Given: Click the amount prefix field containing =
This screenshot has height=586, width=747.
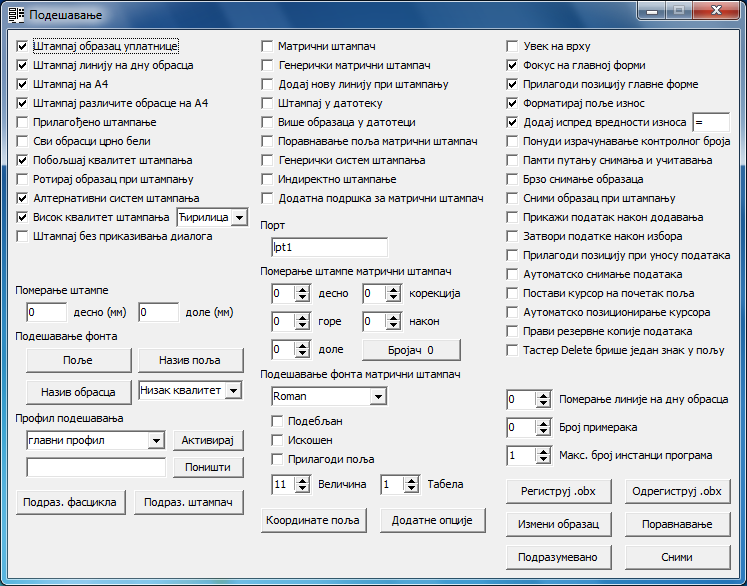Looking at the screenshot, I should click(x=711, y=122).
